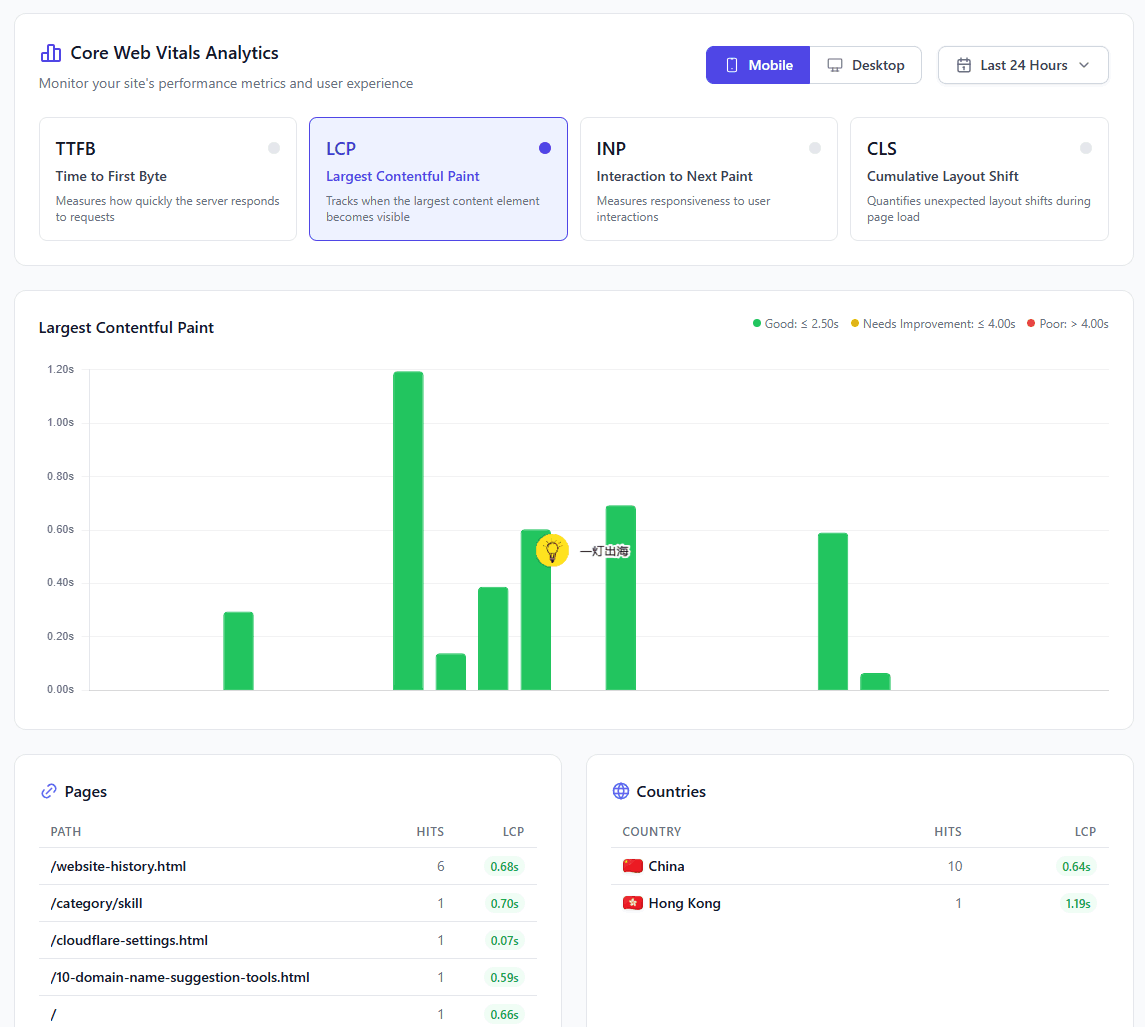The height and width of the screenshot is (1027, 1145).
Task: Select the INP metric radio dot
Action: pos(815,148)
